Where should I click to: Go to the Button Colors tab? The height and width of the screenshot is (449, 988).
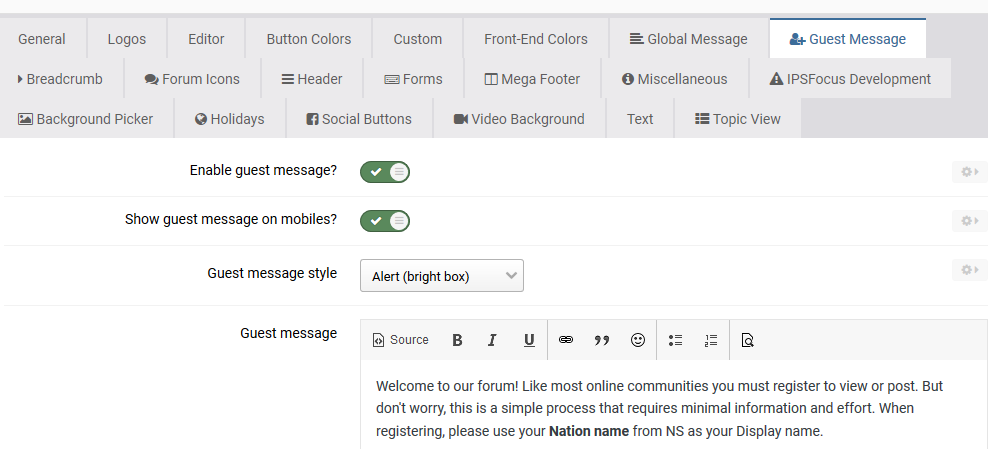308,39
